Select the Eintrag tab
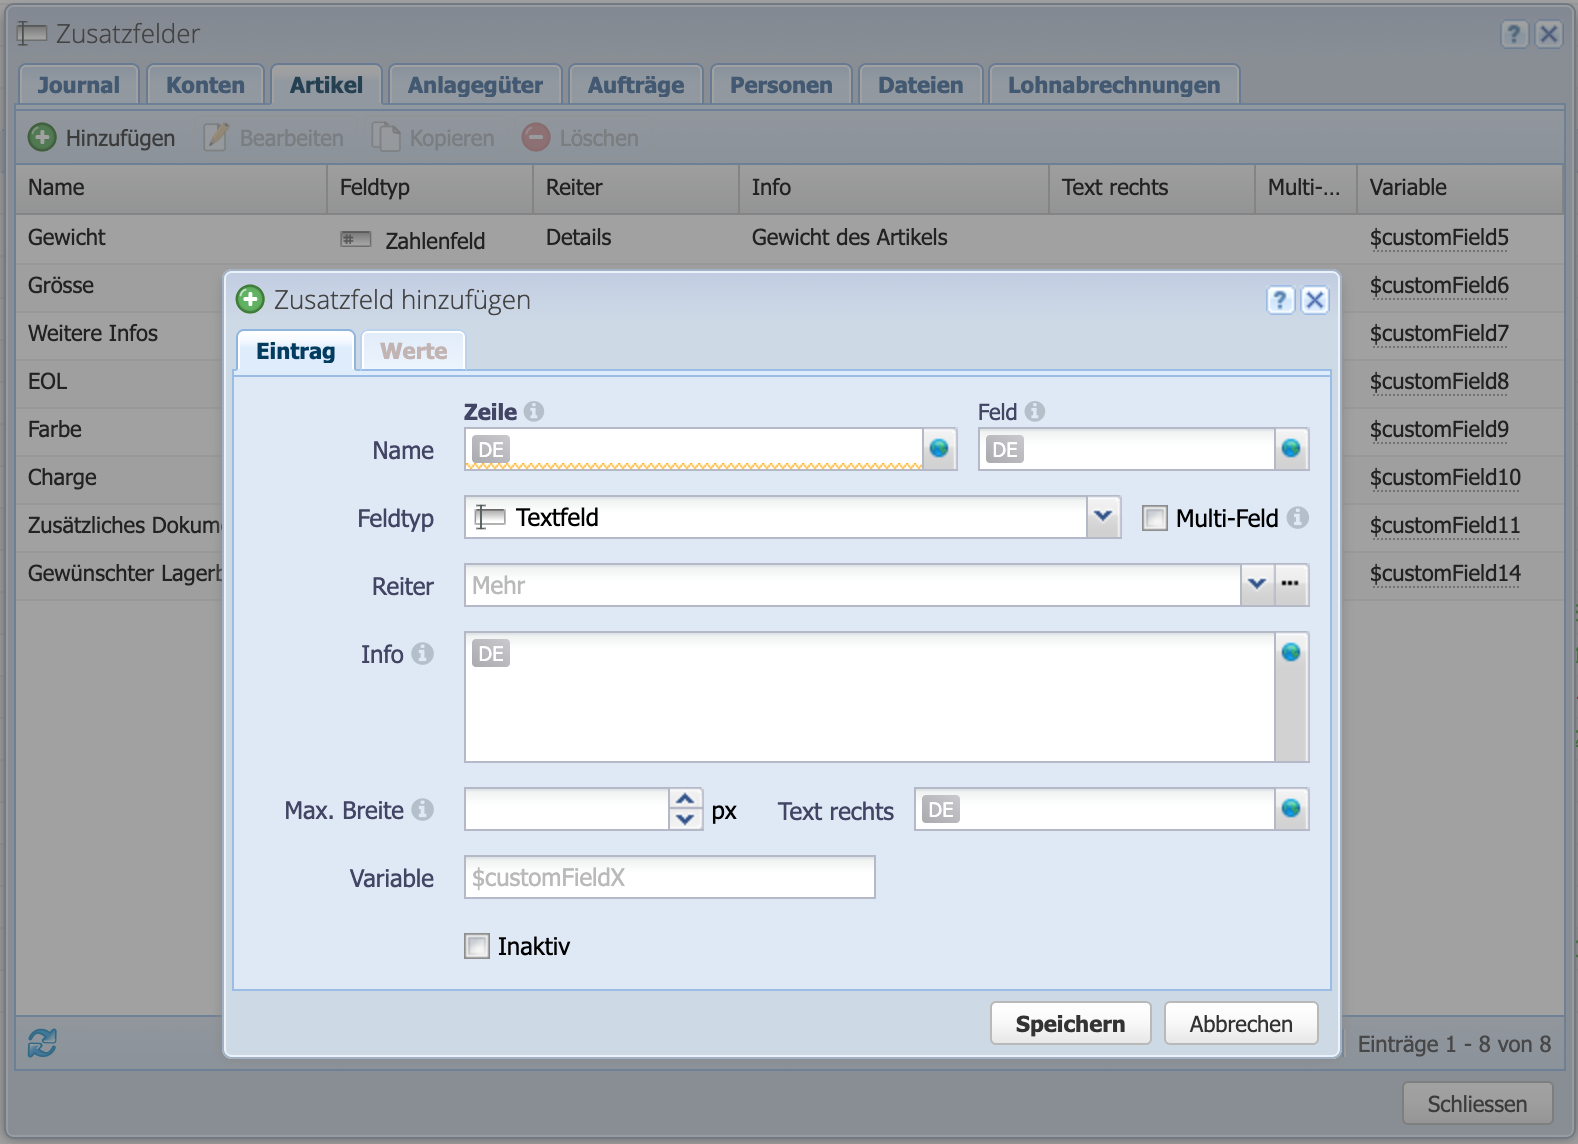Screen dimensions: 1578x1144 pos(295,351)
